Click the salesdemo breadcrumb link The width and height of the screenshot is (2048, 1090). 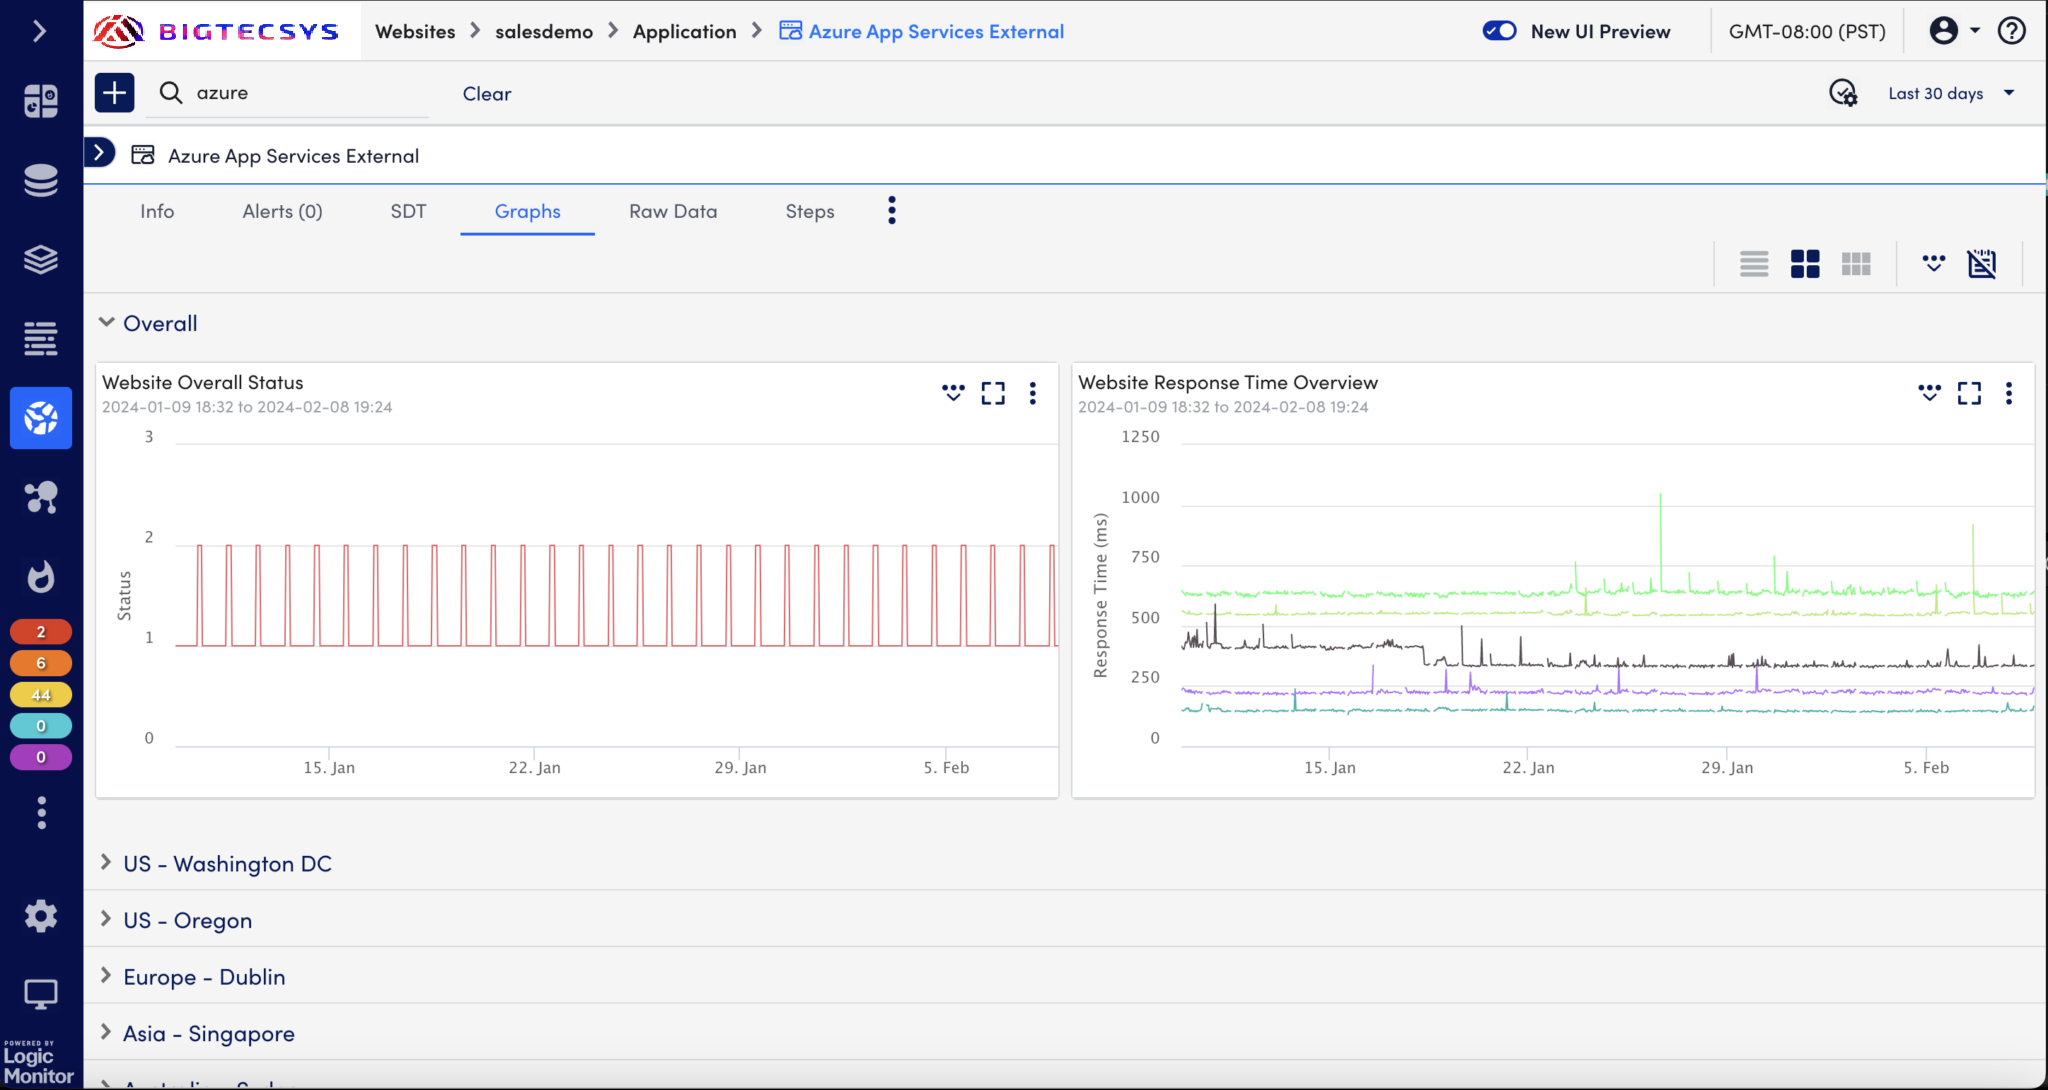pos(544,31)
